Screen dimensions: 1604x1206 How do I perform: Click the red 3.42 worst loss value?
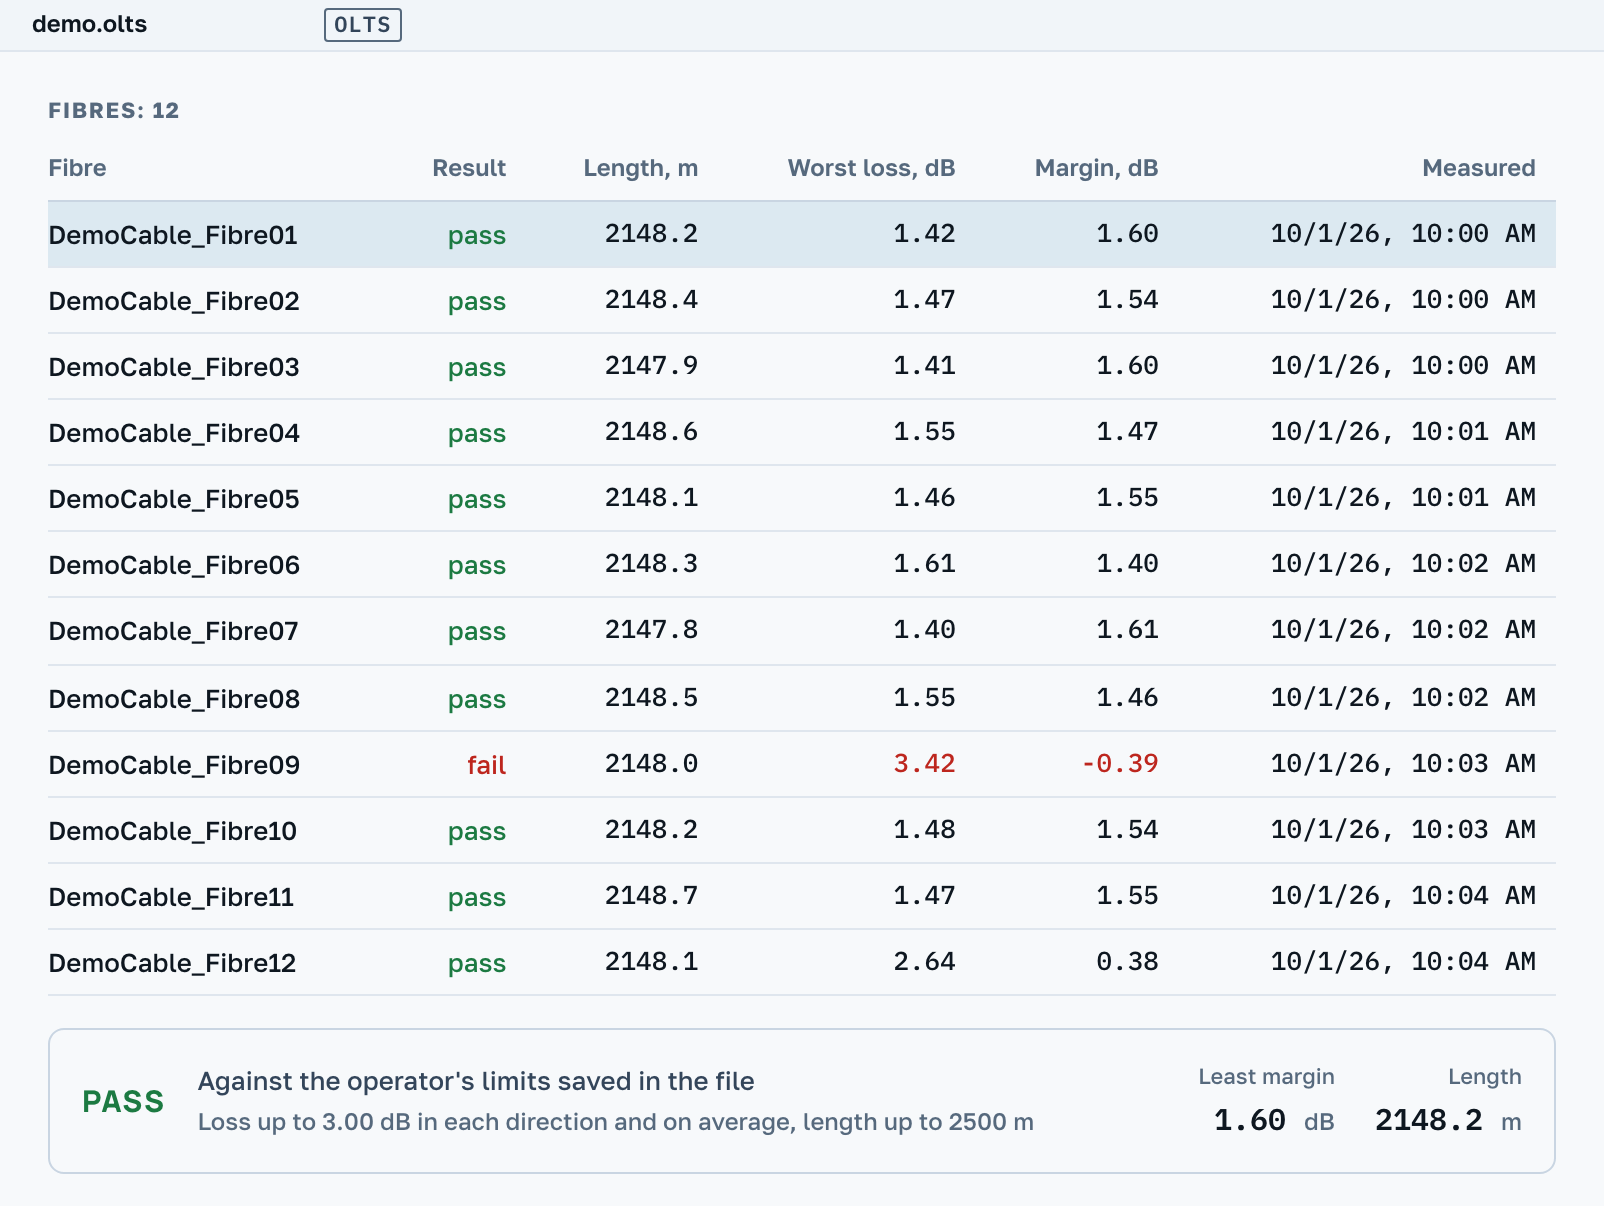(x=924, y=764)
